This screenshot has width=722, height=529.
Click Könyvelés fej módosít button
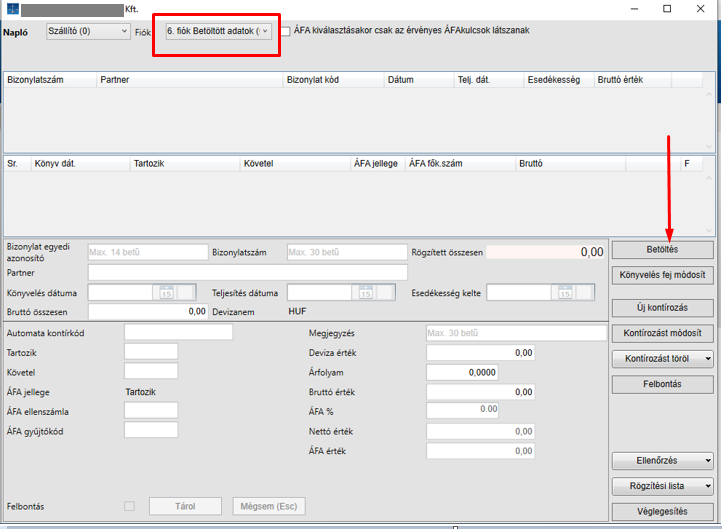(x=663, y=275)
